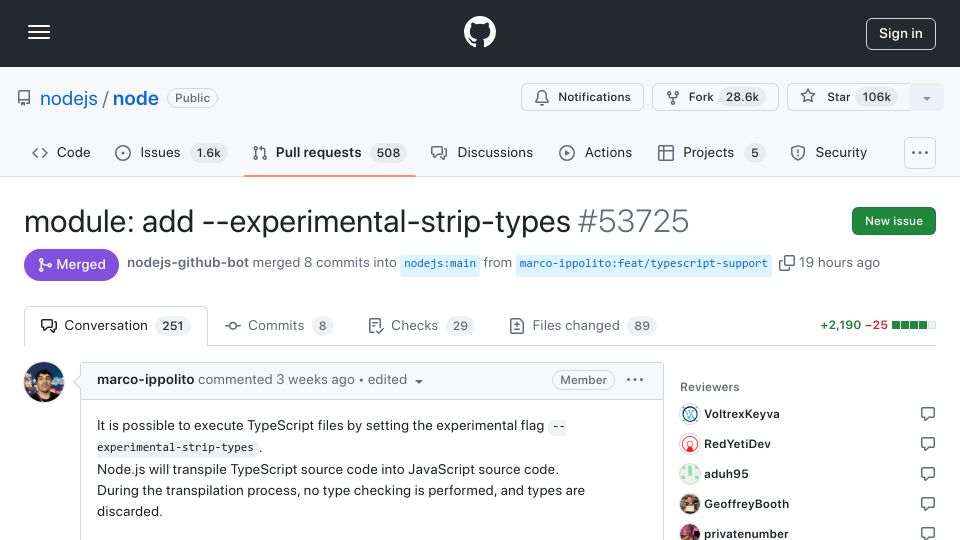This screenshot has height=540, width=960.
Task: Open reviewer aduh95's profile
Action: click(x=726, y=474)
